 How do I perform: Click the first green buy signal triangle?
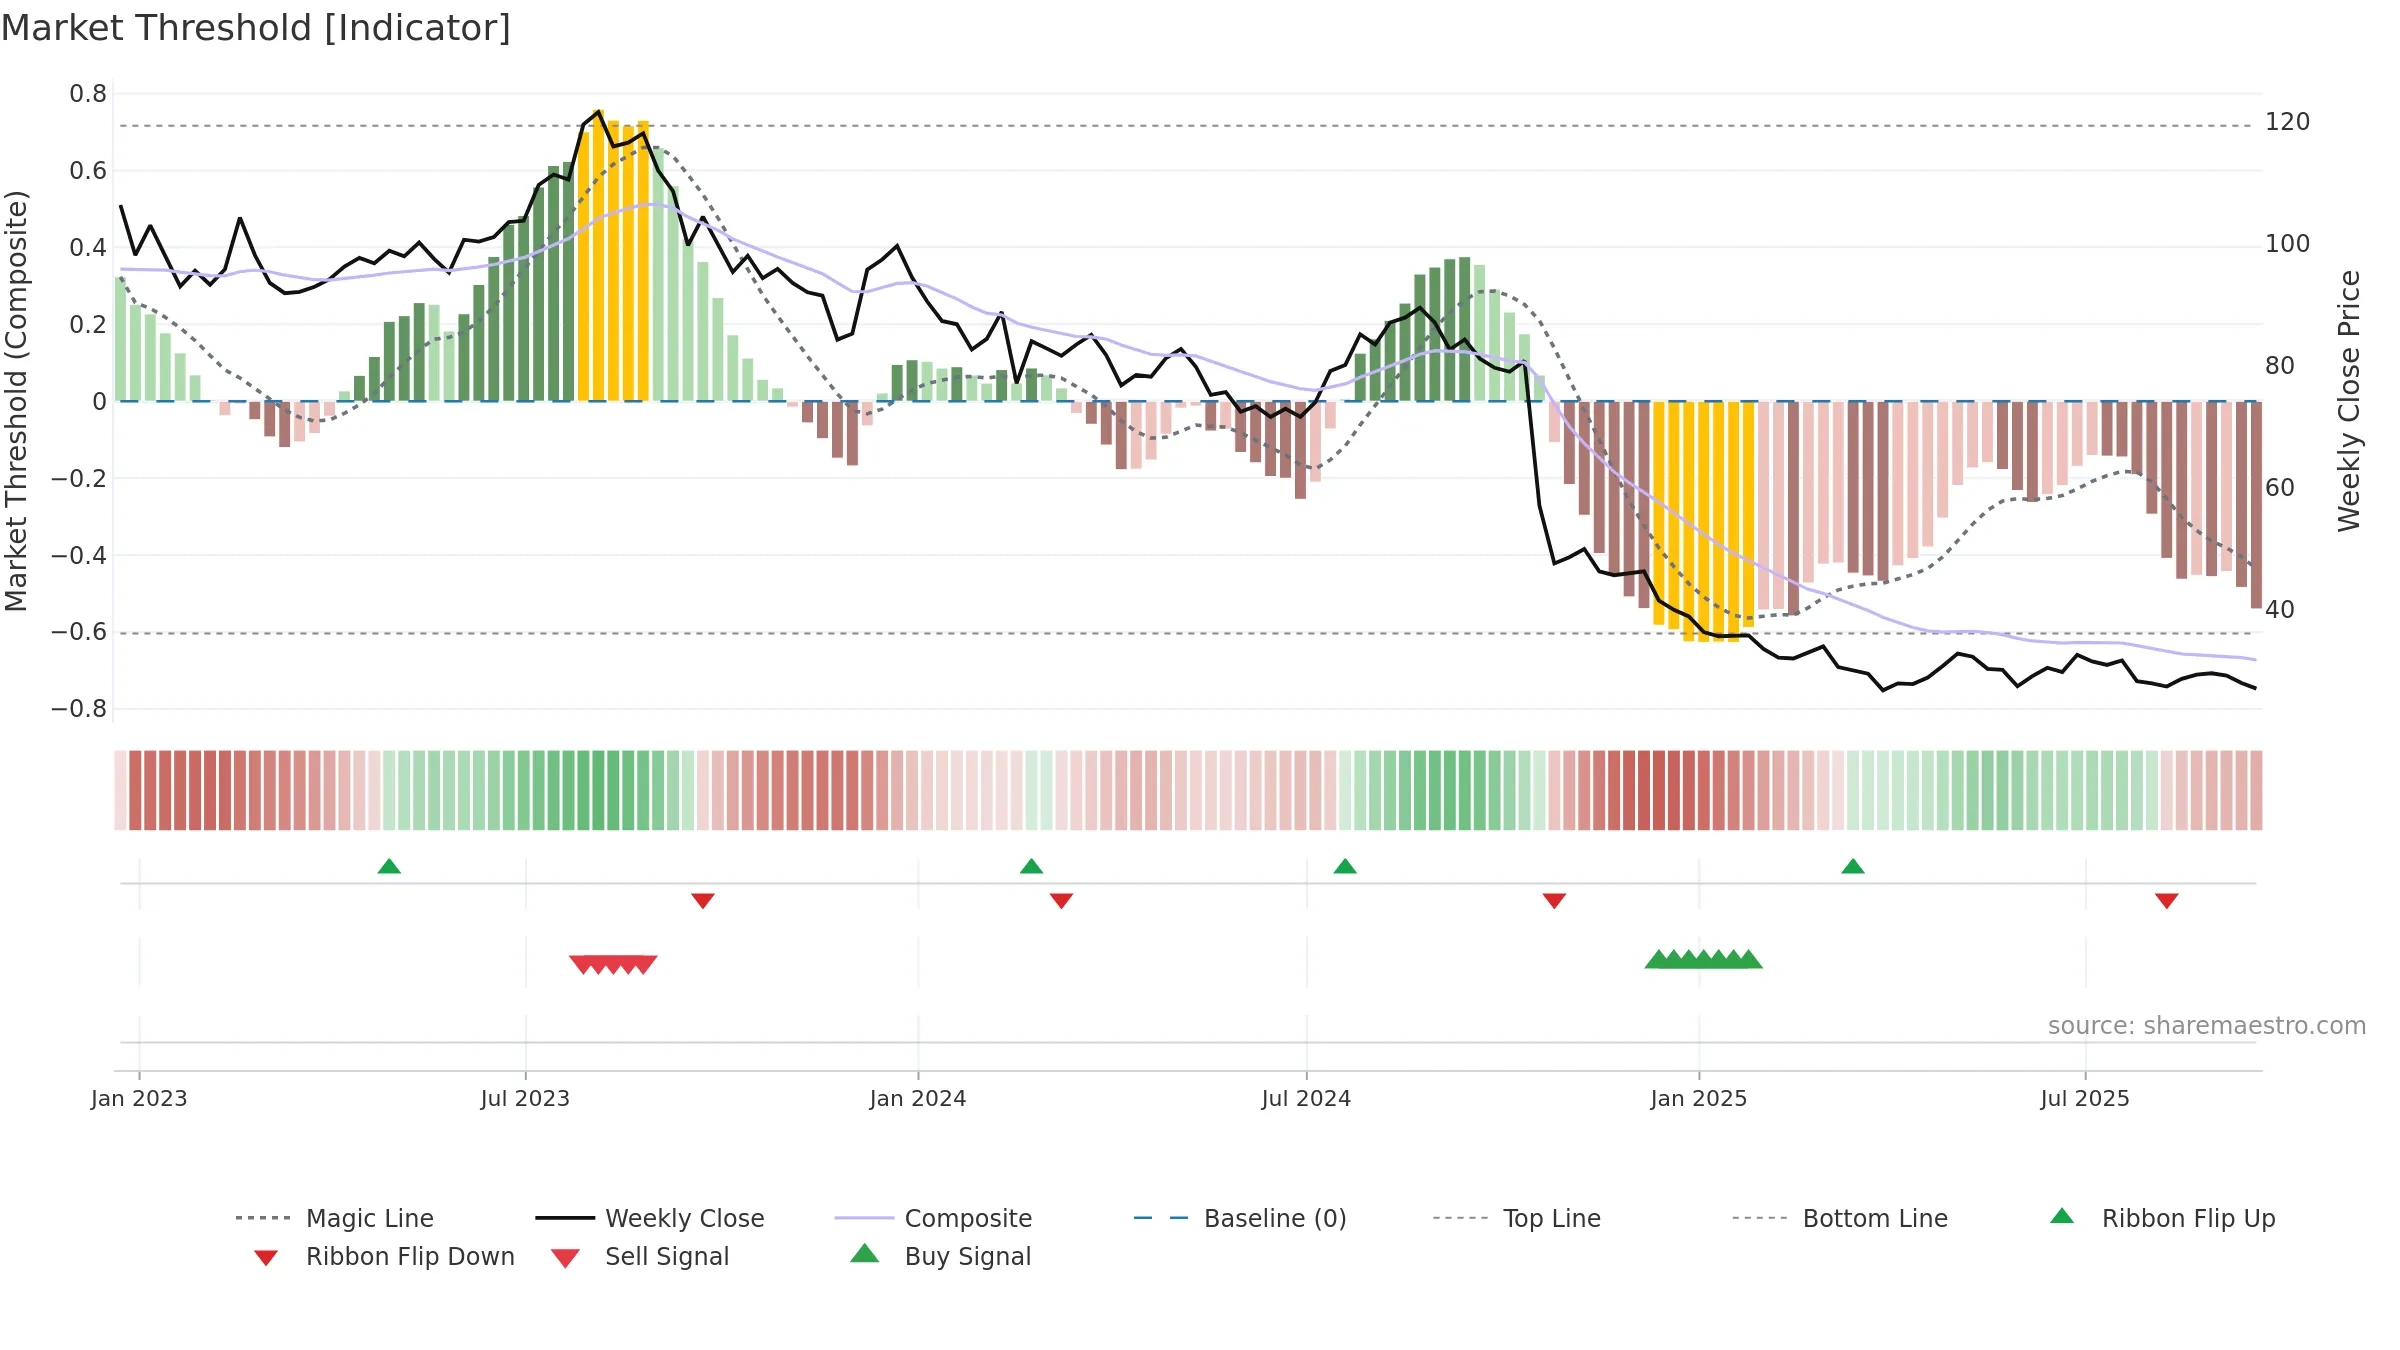point(1658,959)
